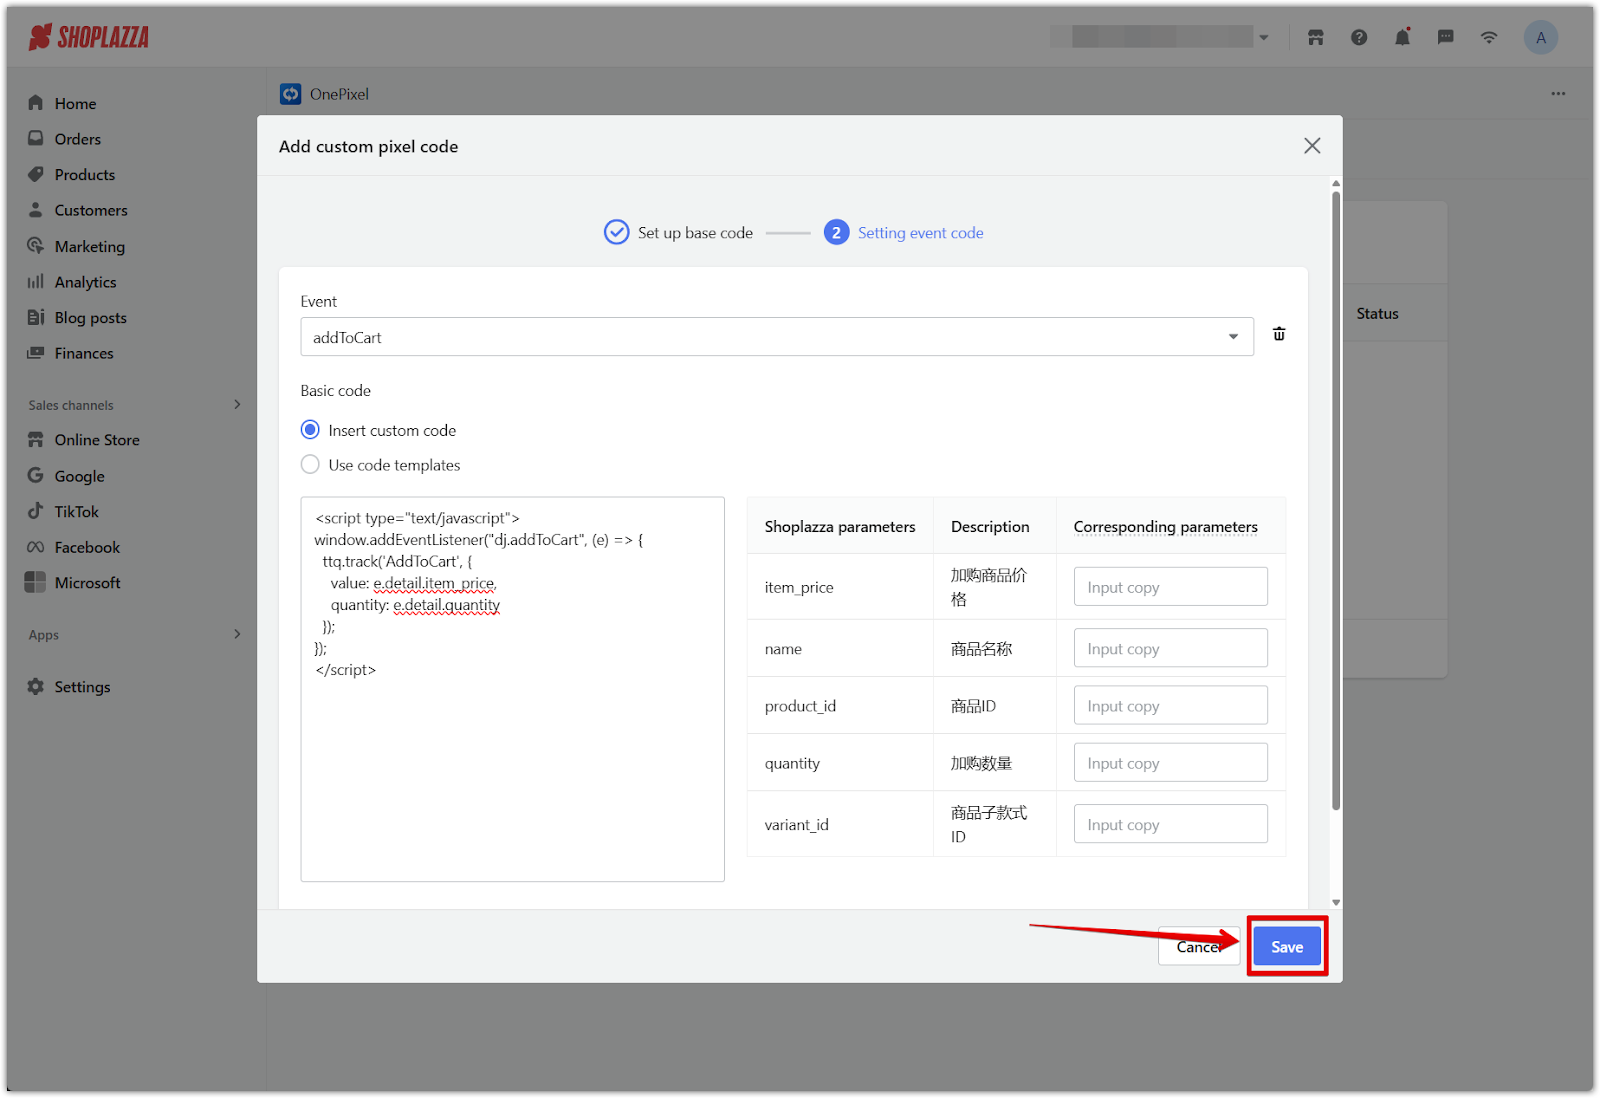Open the chat message icon
The height and width of the screenshot is (1098, 1600).
(x=1446, y=38)
